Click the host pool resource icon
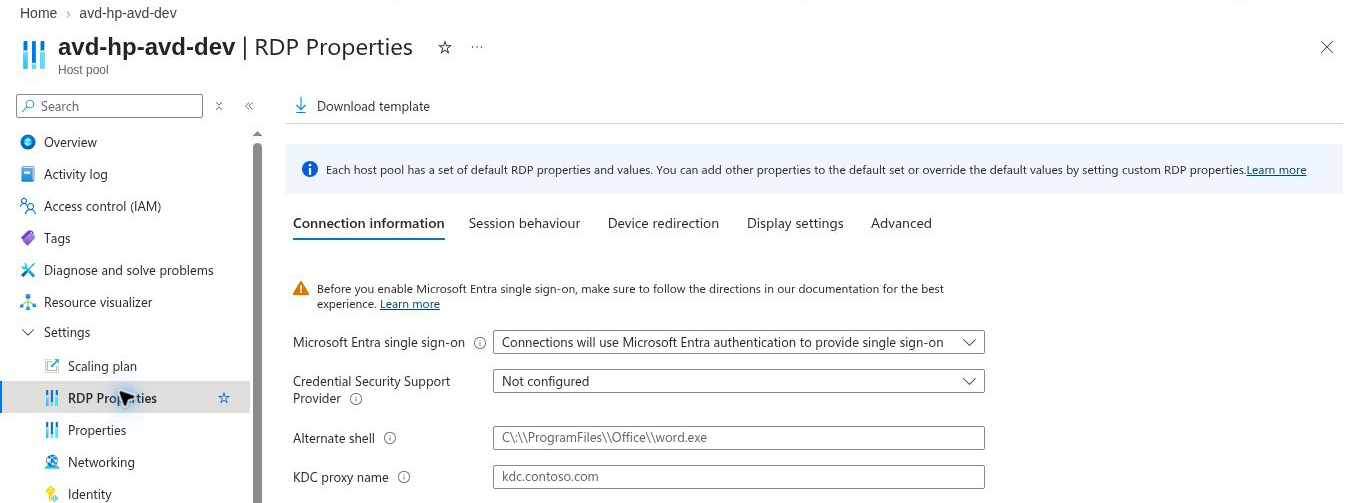 (x=34, y=55)
